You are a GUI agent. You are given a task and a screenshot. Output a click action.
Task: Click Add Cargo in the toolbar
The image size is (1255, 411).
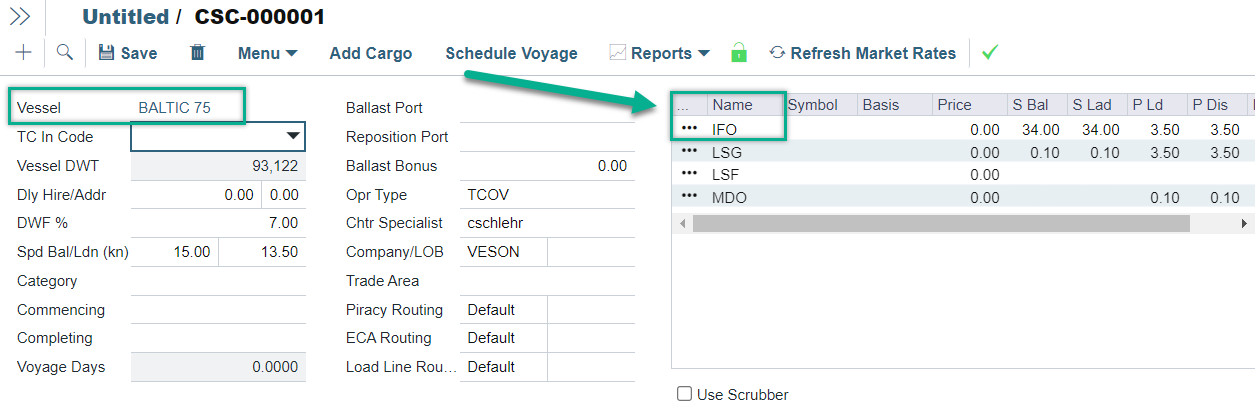tap(370, 53)
